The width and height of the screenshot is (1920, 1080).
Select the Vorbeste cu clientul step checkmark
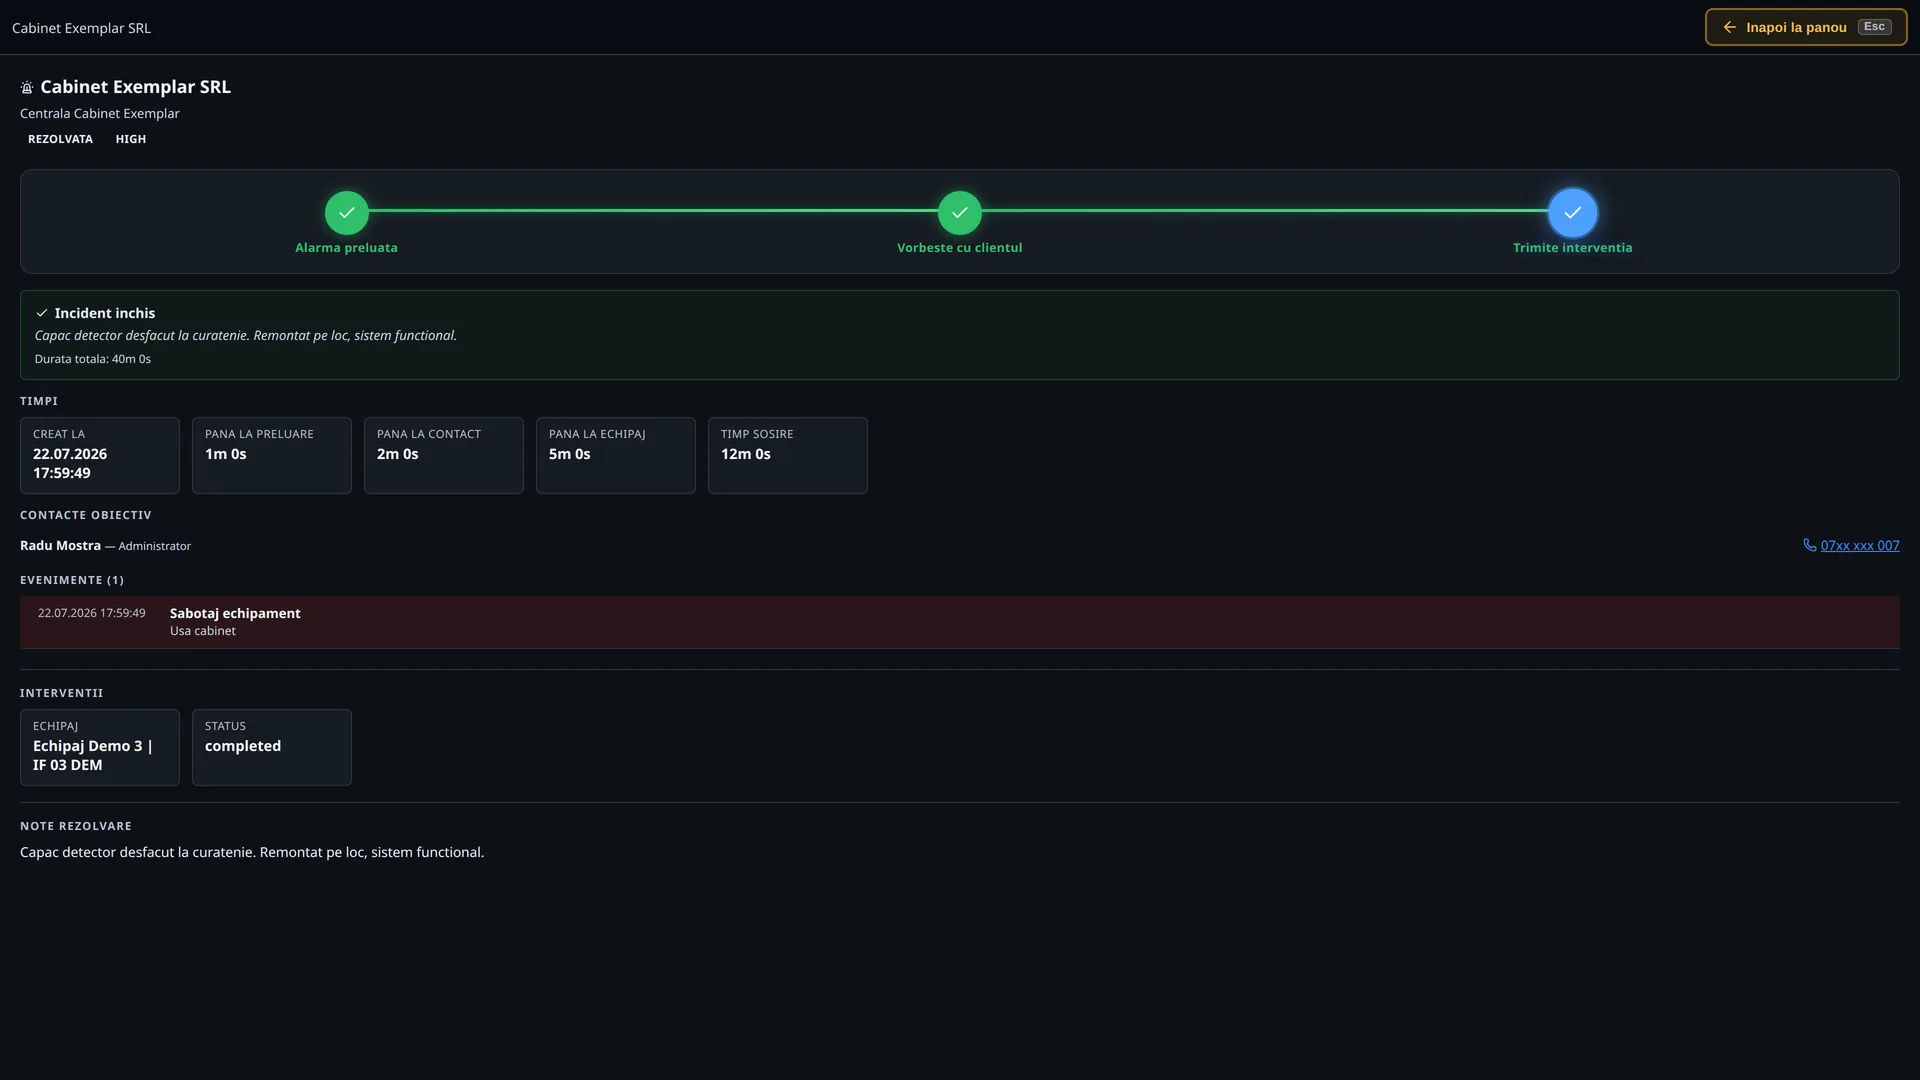(959, 212)
